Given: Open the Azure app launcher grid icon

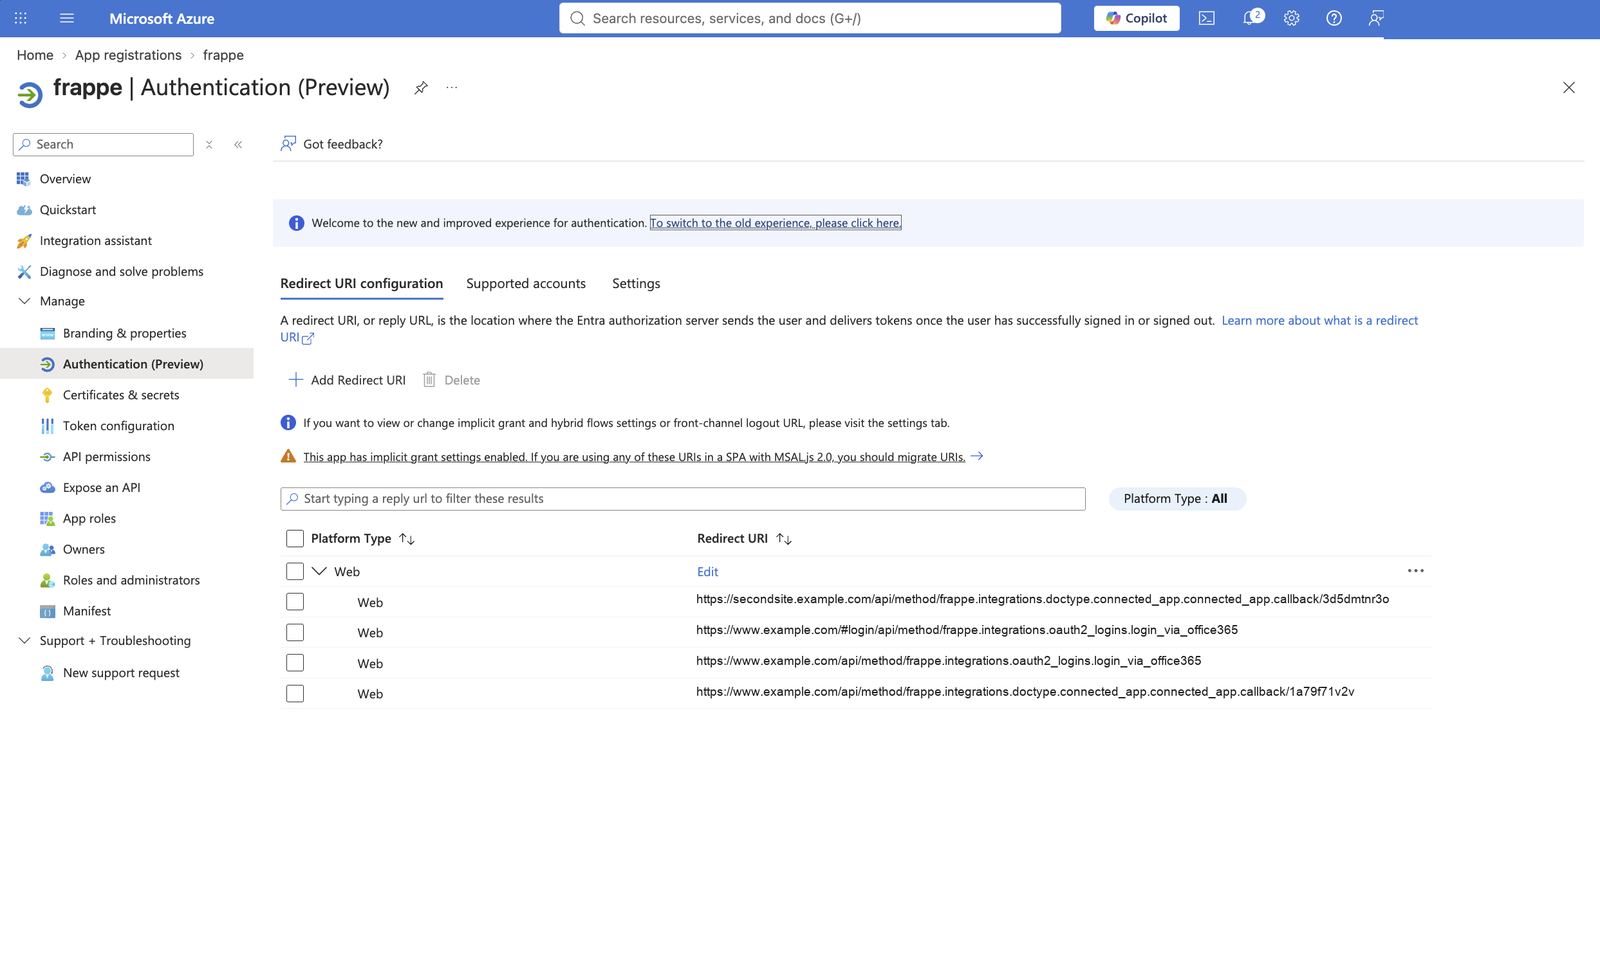Looking at the screenshot, I should 20,18.
